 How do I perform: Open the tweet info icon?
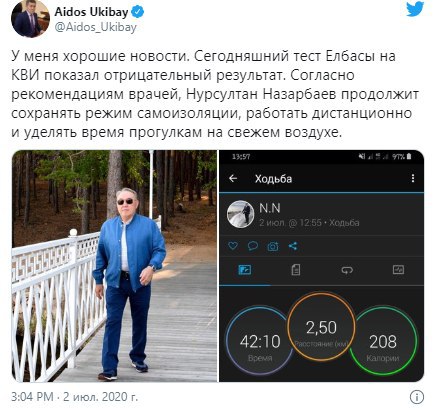417,397
